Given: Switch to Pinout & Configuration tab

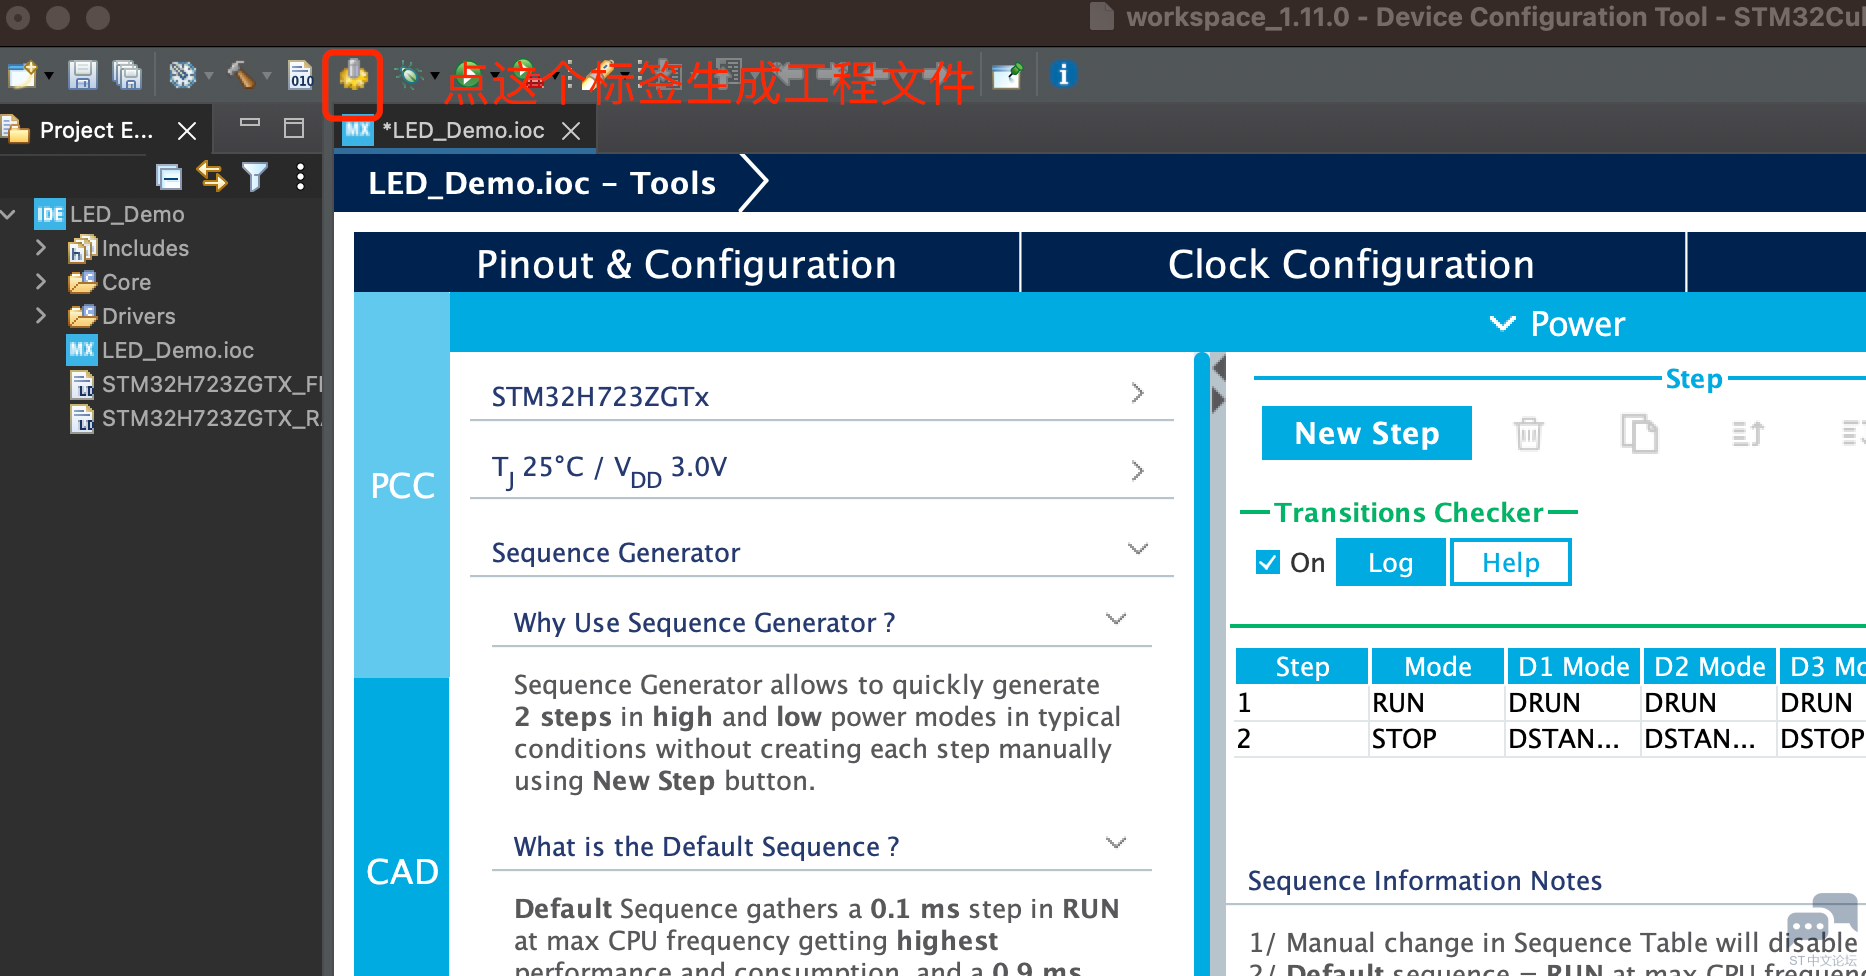Looking at the screenshot, I should point(687,264).
